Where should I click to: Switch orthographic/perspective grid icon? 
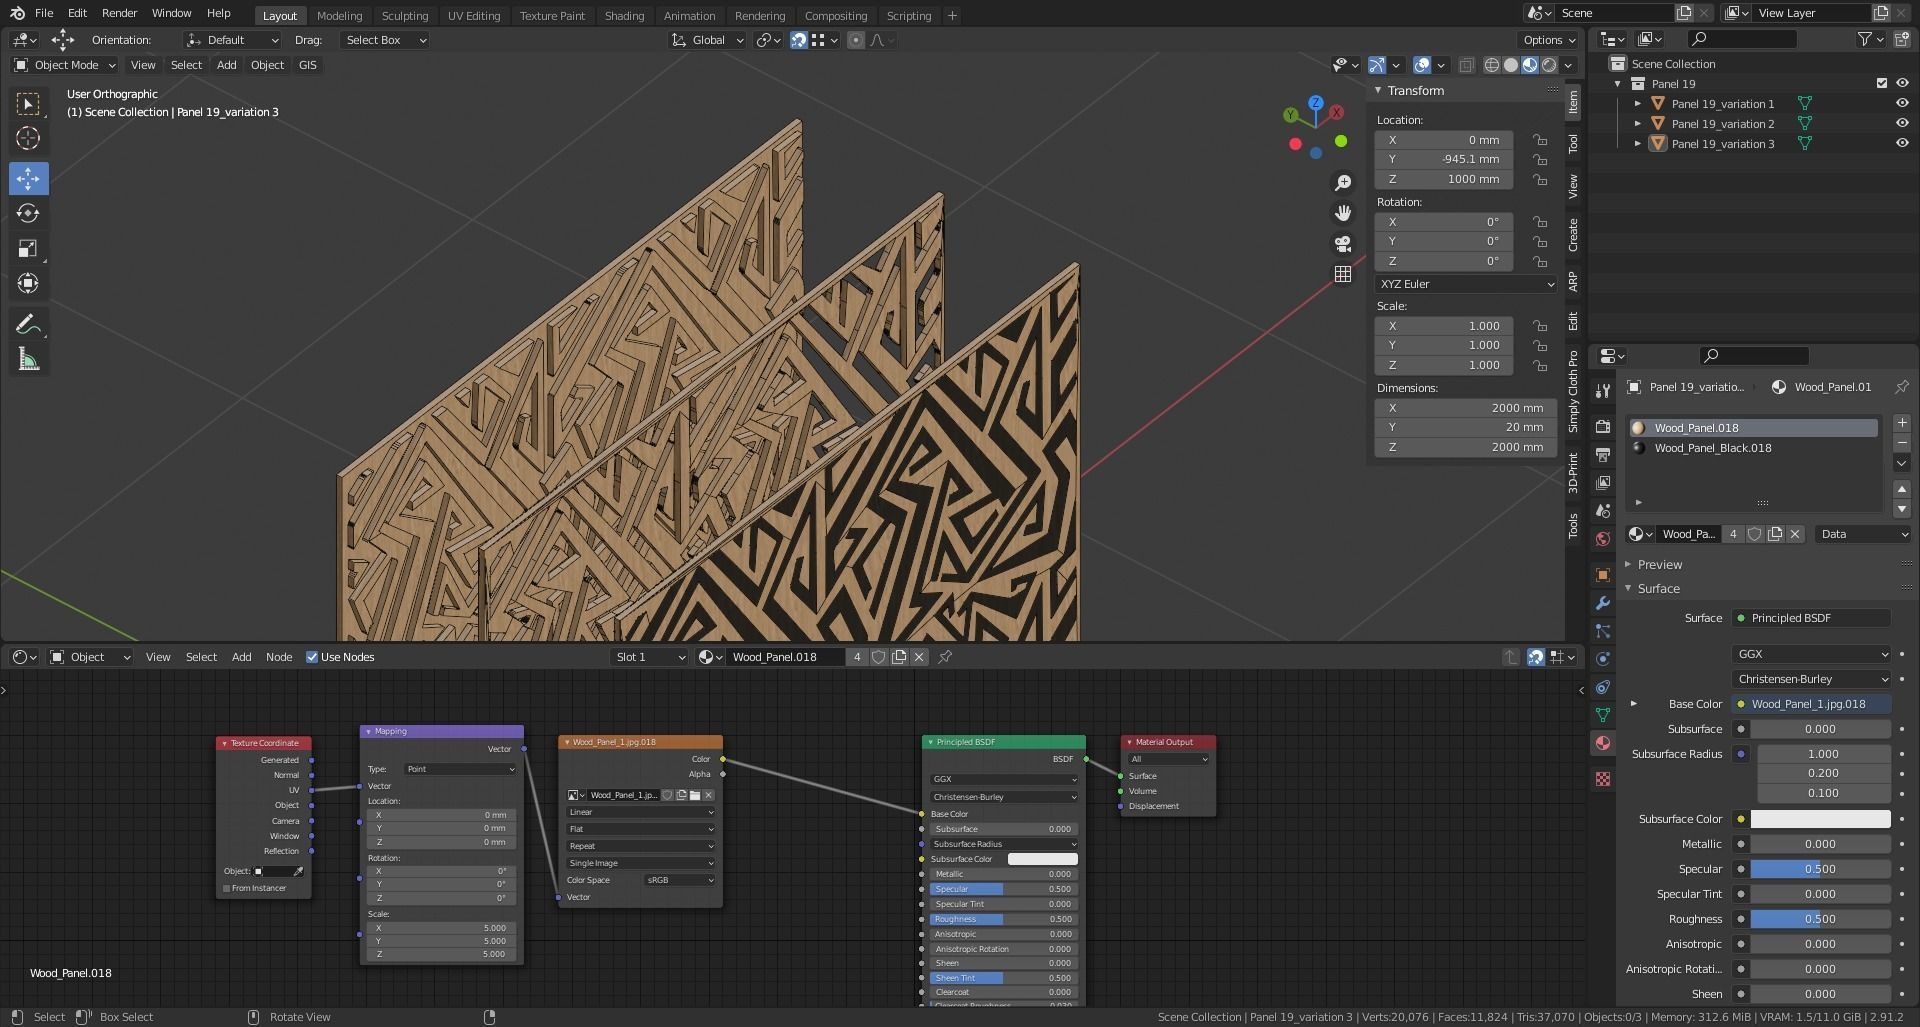tap(1343, 273)
